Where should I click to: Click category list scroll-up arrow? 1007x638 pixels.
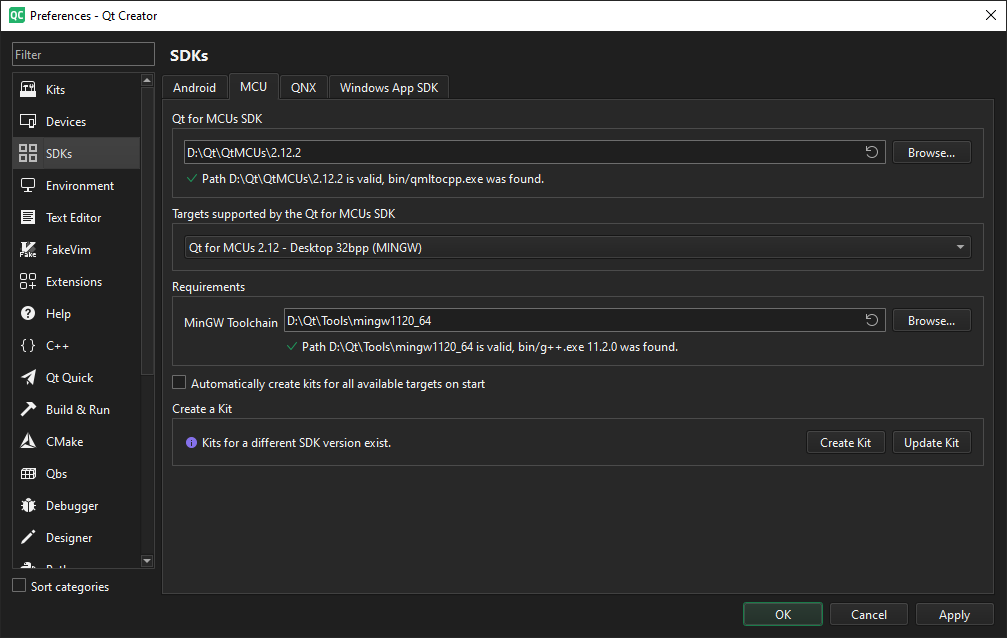pyautogui.click(x=147, y=80)
